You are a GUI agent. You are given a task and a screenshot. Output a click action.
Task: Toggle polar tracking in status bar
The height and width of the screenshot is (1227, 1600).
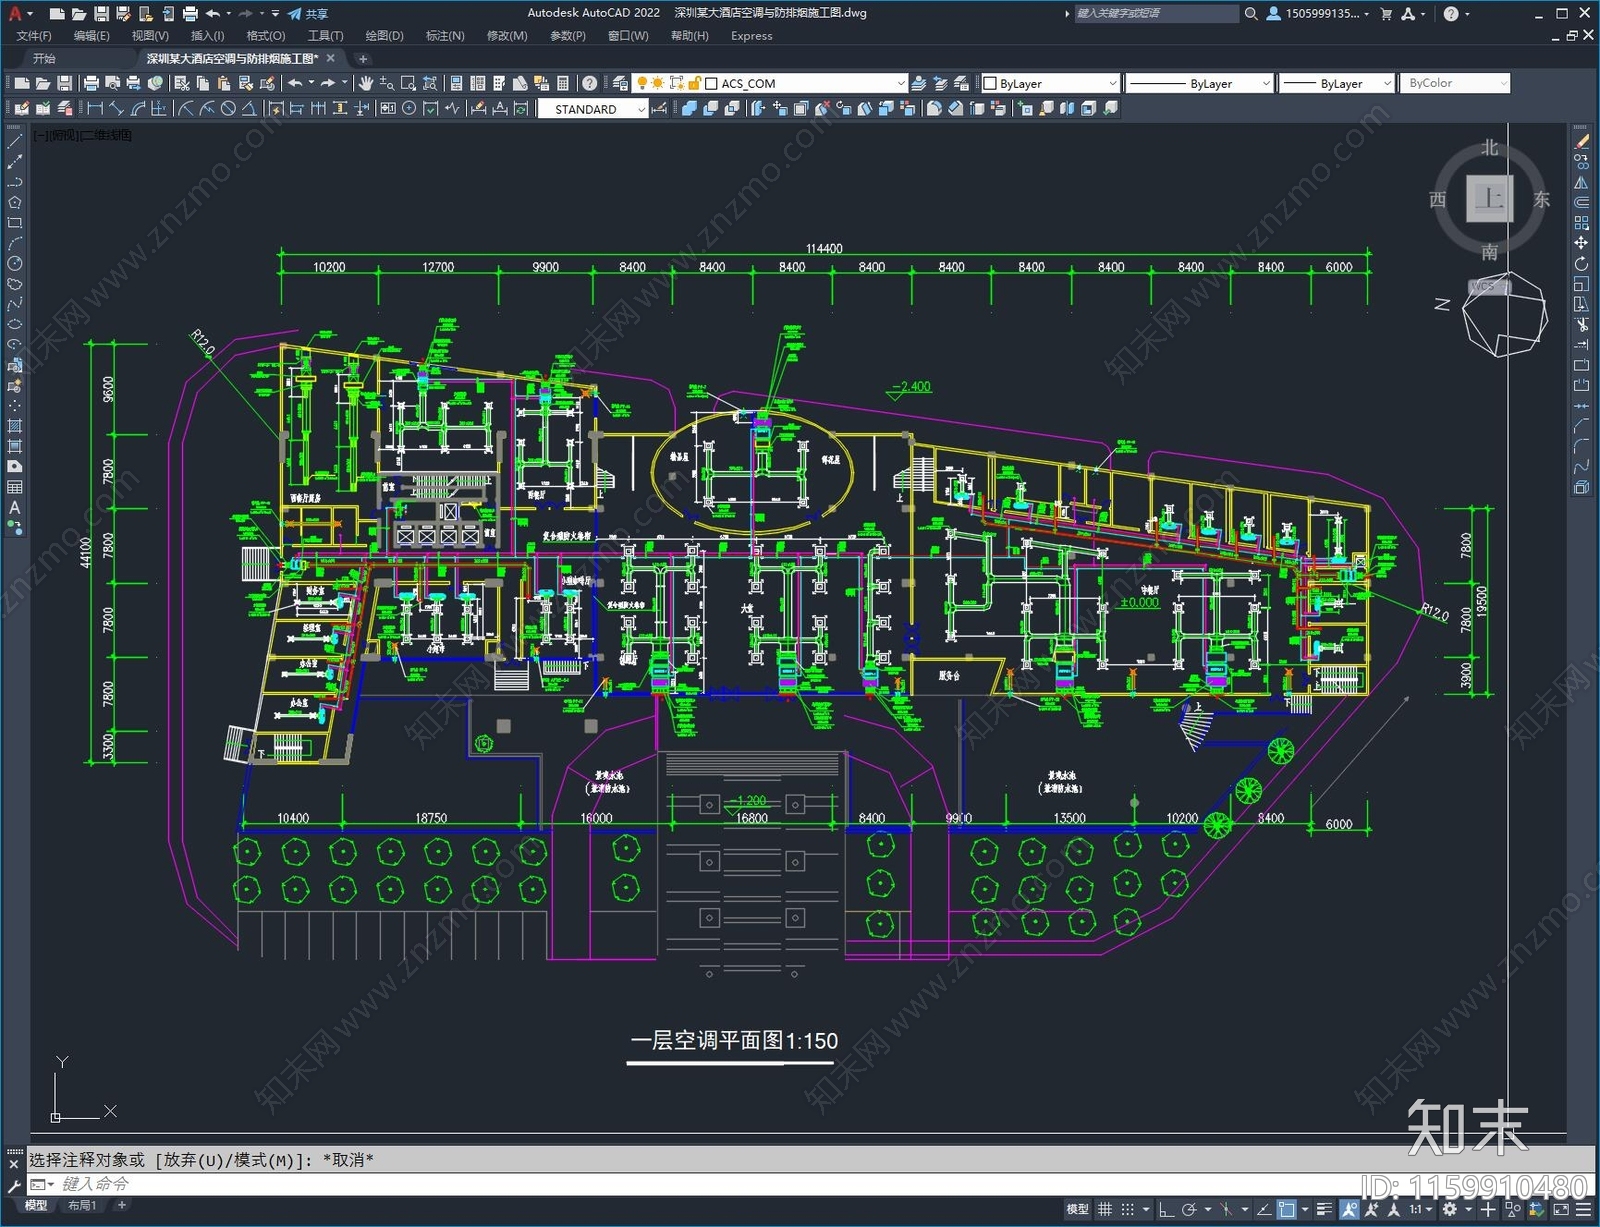[1189, 1209]
